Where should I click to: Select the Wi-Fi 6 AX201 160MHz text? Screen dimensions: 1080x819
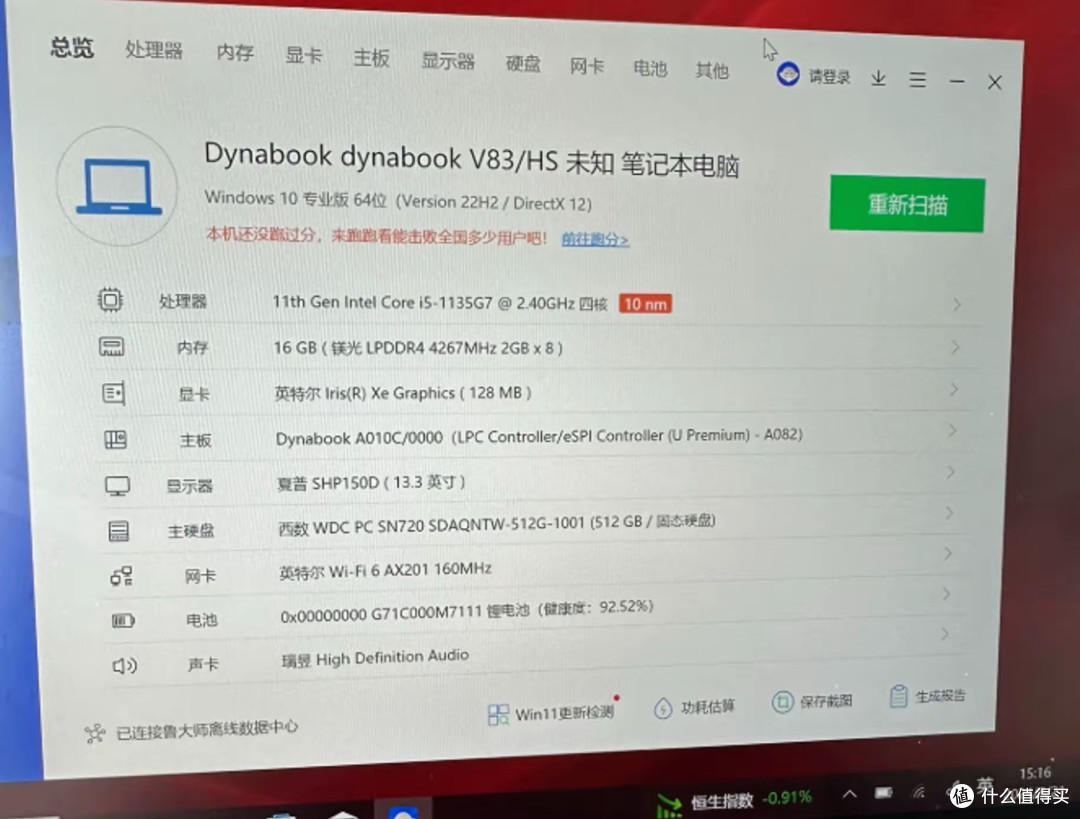click(x=385, y=571)
